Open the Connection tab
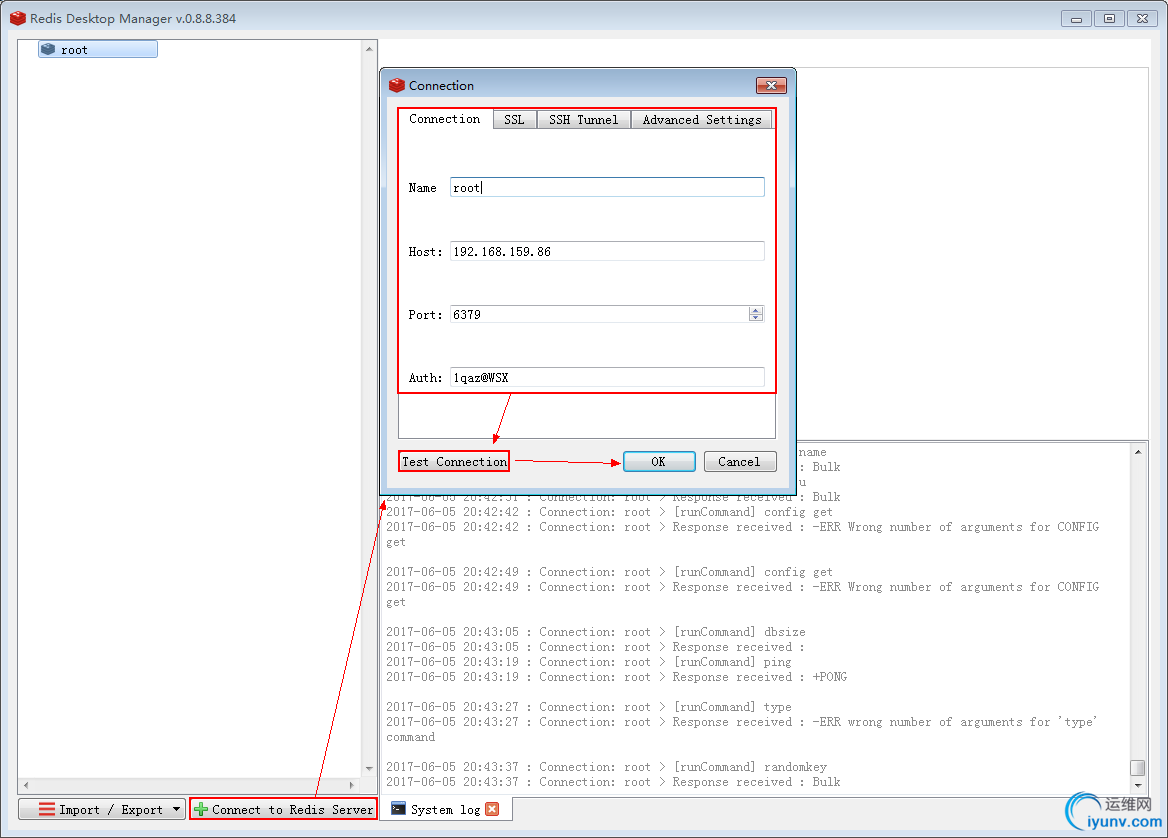The image size is (1168, 838). tap(445, 119)
